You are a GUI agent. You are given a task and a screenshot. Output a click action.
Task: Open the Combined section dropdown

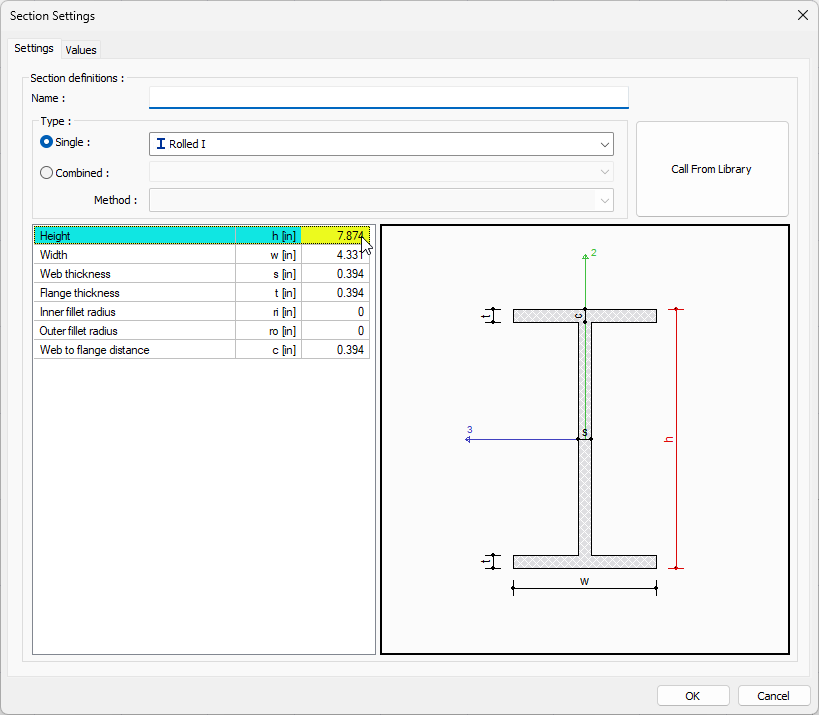click(x=605, y=172)
